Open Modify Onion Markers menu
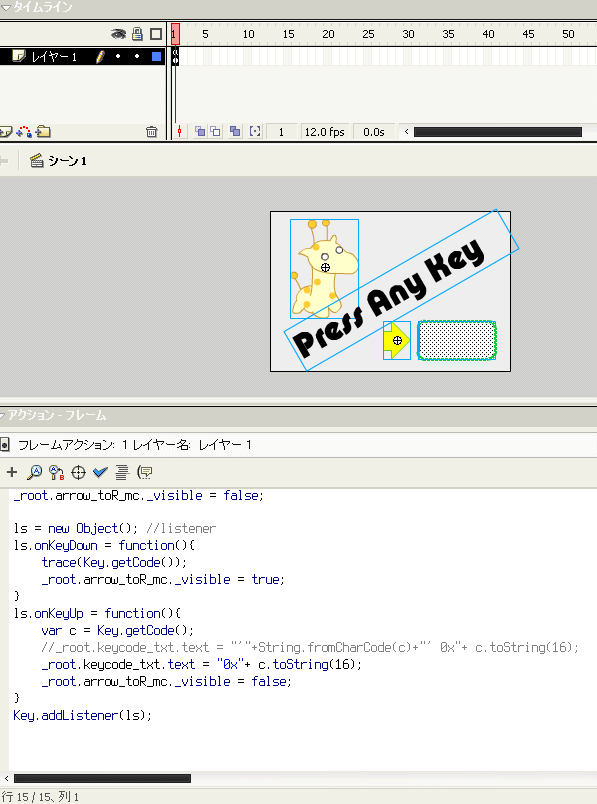Viewport: 597px width, 804px height. pyautogui.click(x=255, y=132)
